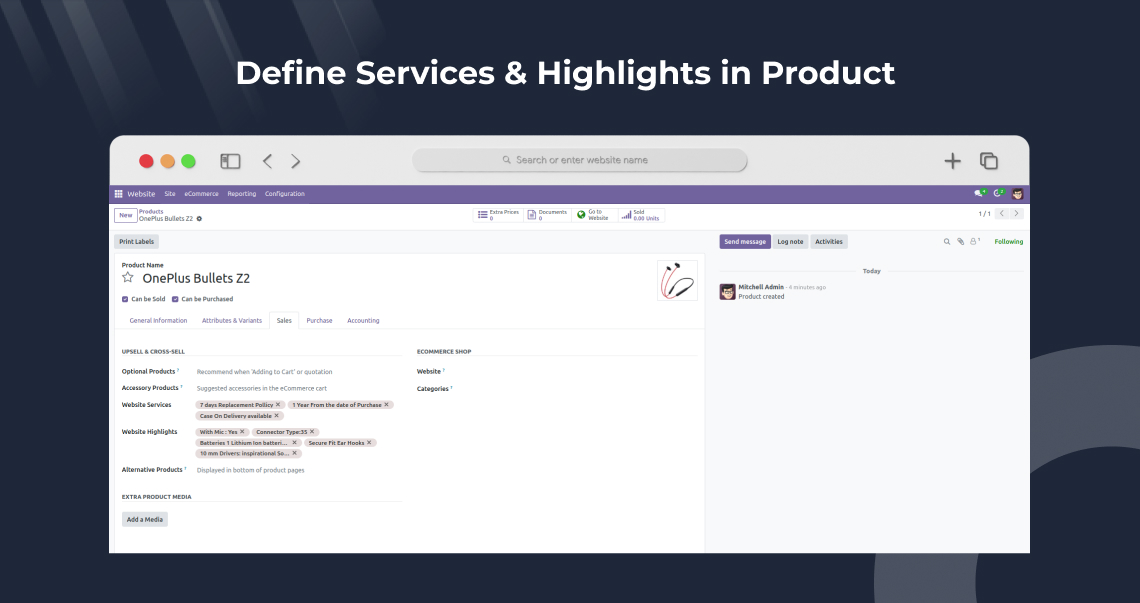Click the earphones product image thumbnail
This screenshot has width=1140, height=603.
[677, 280]
